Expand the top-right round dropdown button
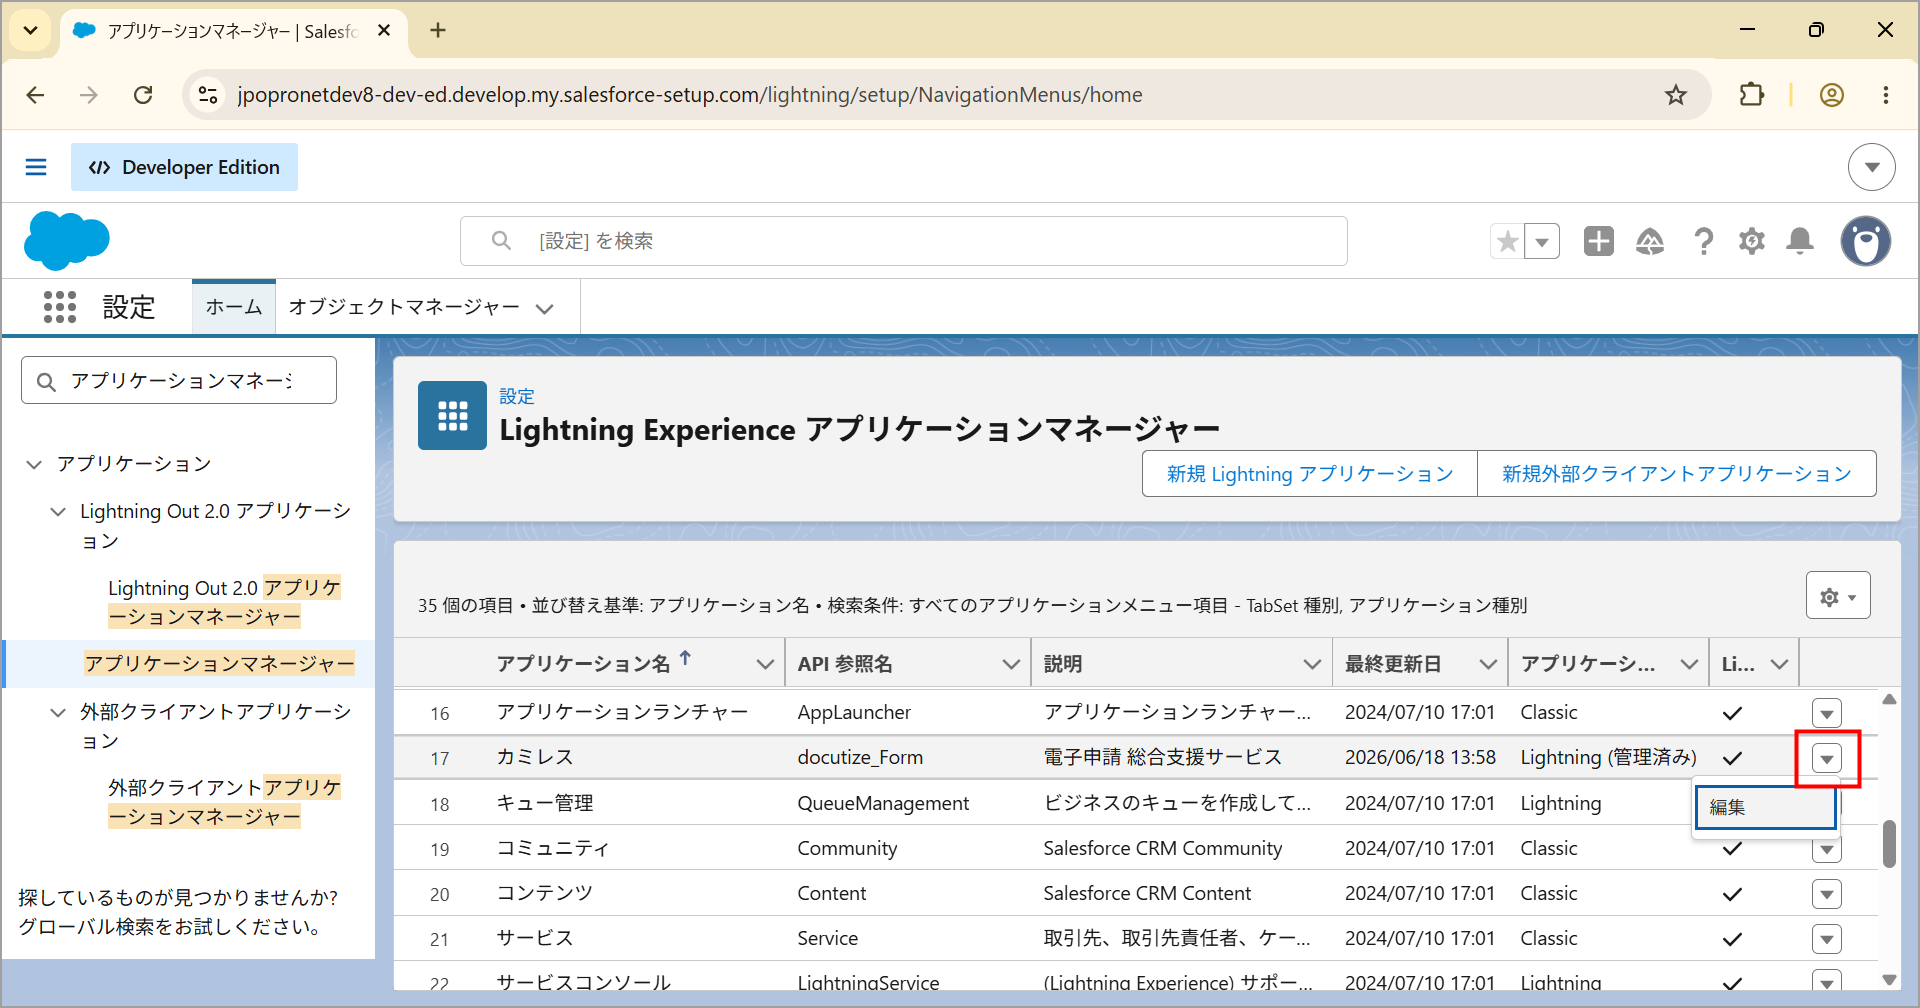1920x1008 pixels. (1872, 167)
